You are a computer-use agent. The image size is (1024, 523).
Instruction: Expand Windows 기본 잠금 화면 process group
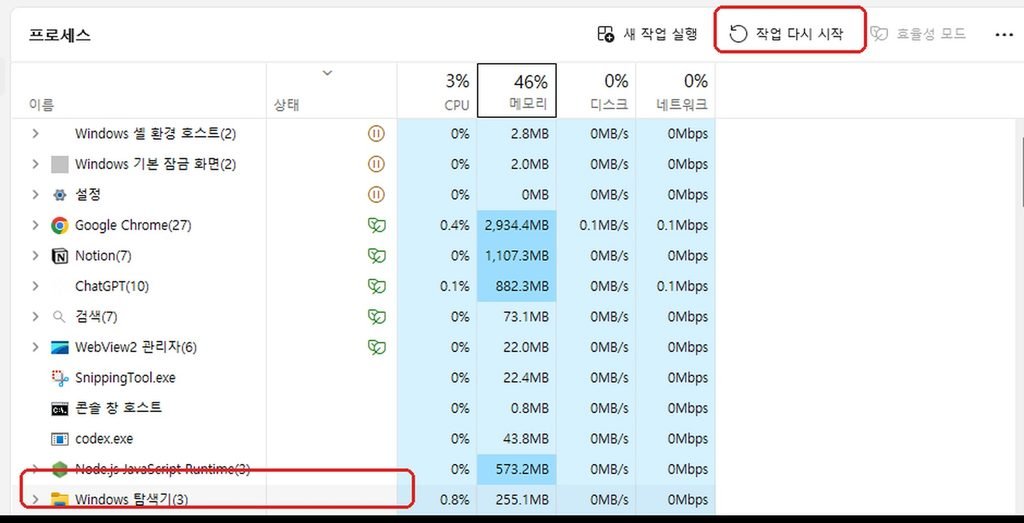pos(35,165)
